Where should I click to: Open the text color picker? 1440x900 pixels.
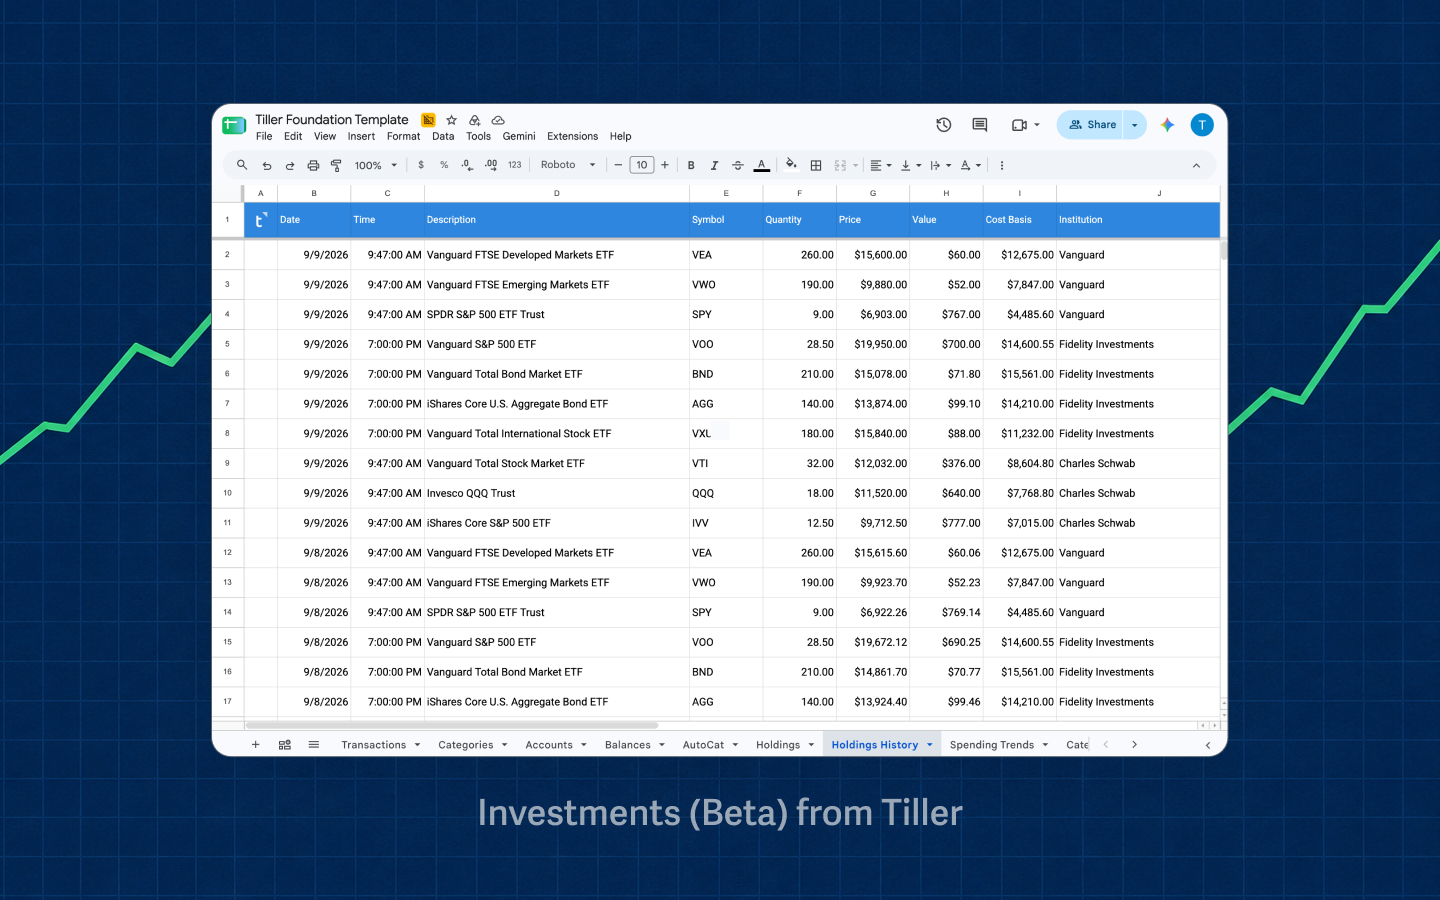tap(762, 165)
